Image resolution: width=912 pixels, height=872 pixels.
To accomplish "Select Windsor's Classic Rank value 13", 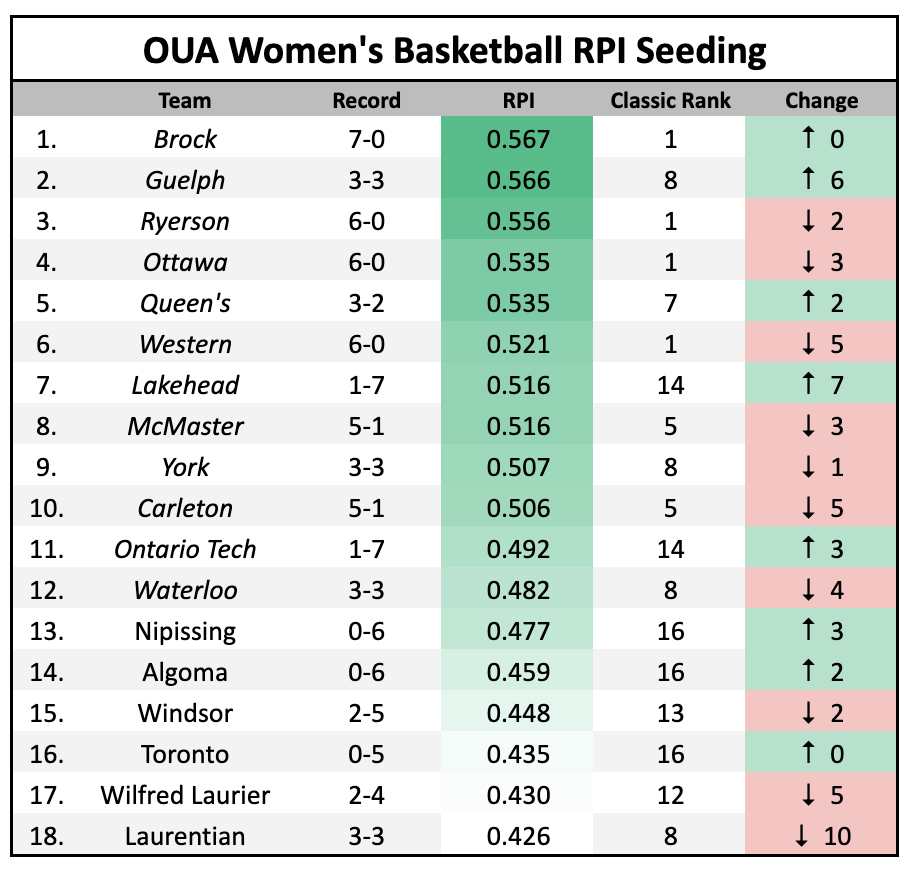I will 670,714.
